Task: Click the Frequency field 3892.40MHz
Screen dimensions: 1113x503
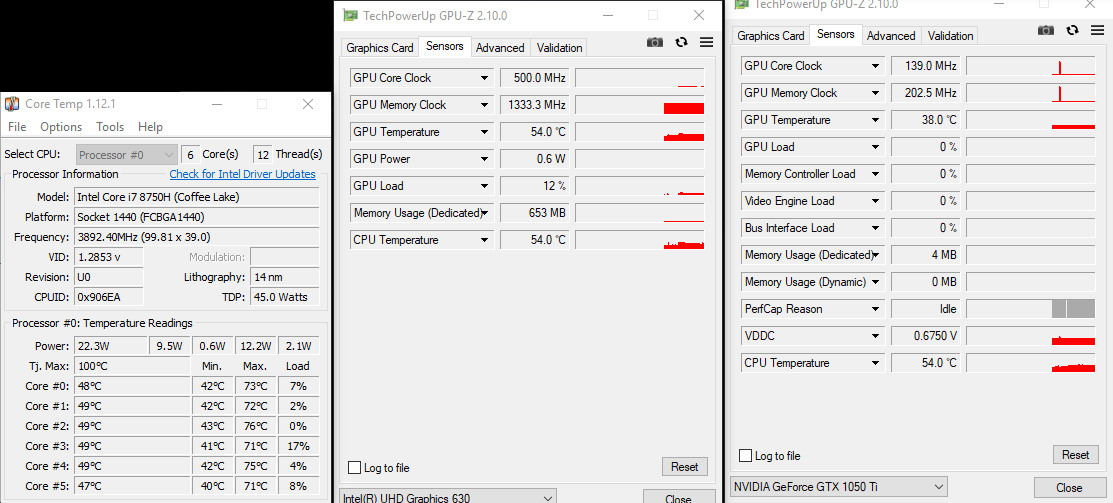Action: (x=197, y=237)
